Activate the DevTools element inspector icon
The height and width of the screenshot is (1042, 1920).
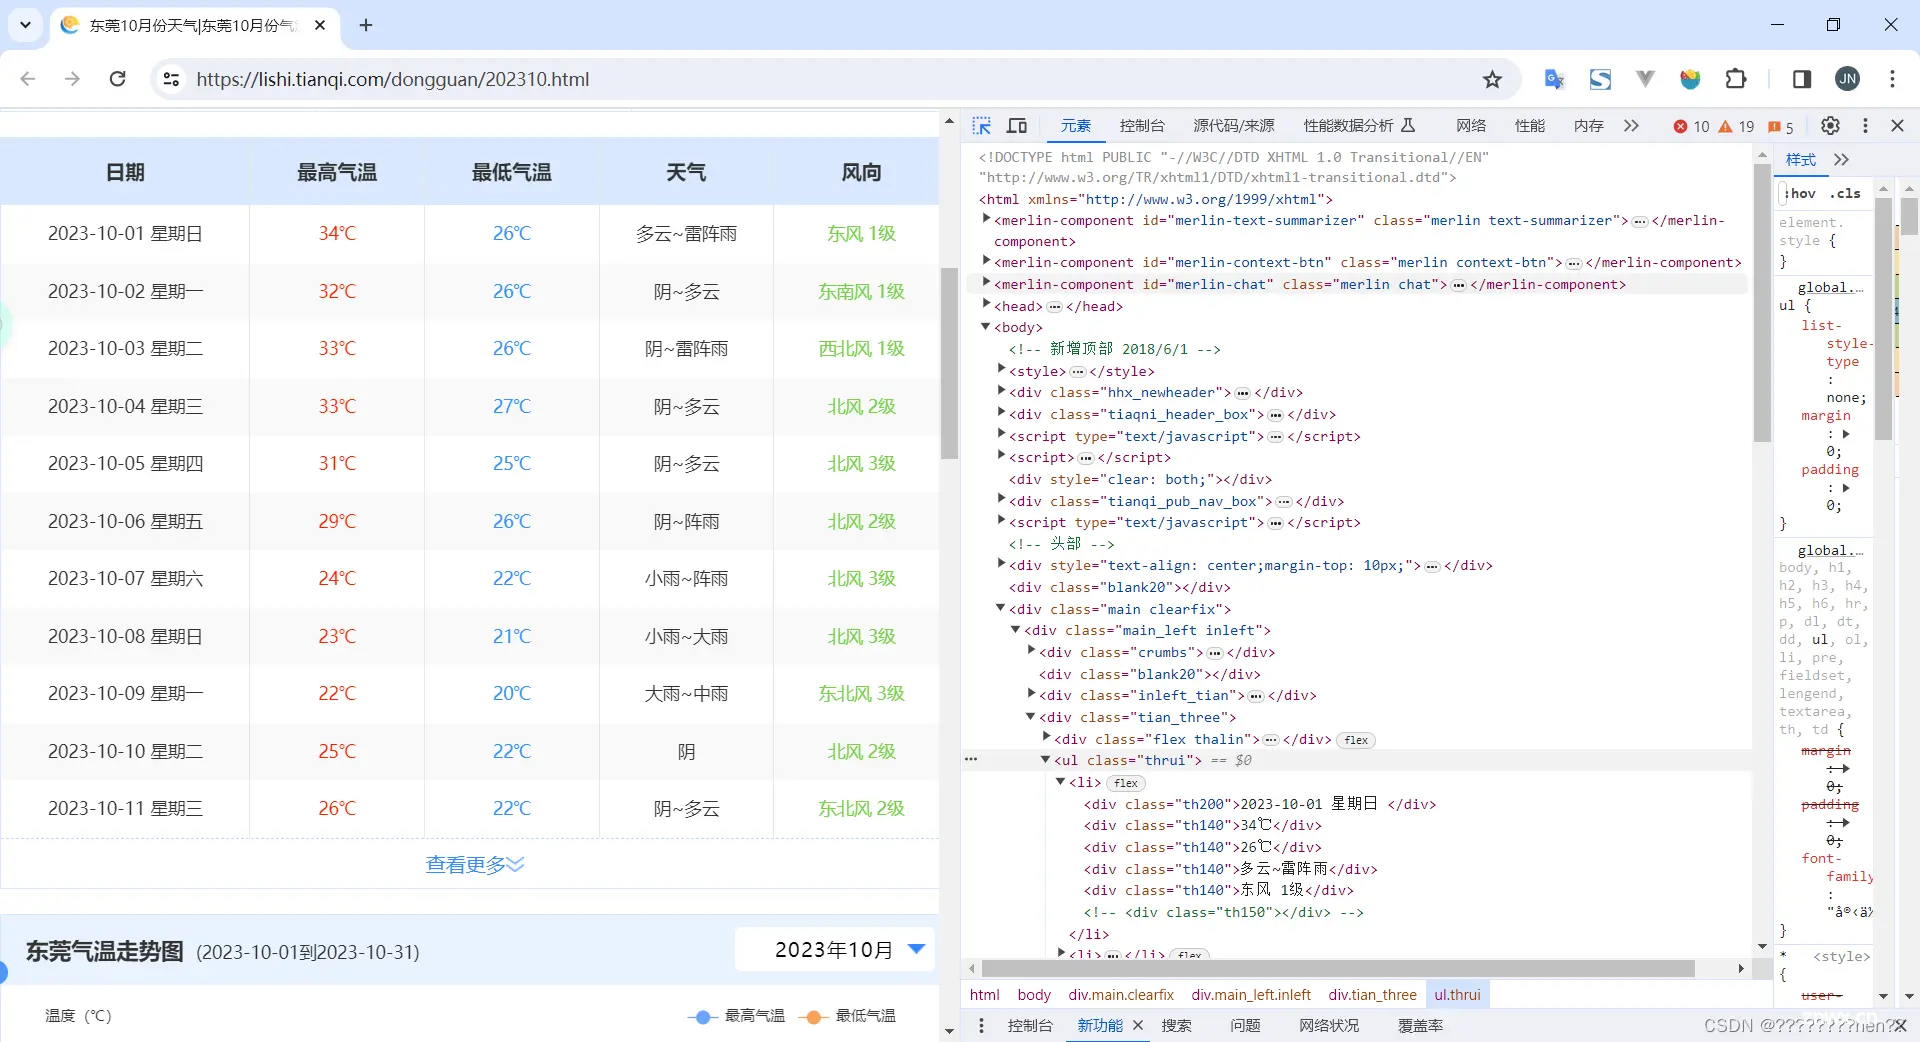tap(982, 126)
